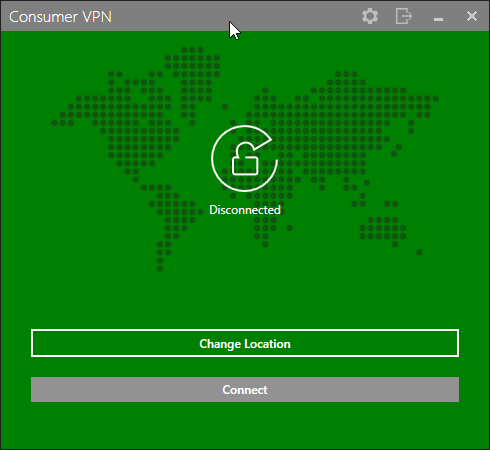Click the Connect button
The image size is (490, 450).
tap(245, 389)
